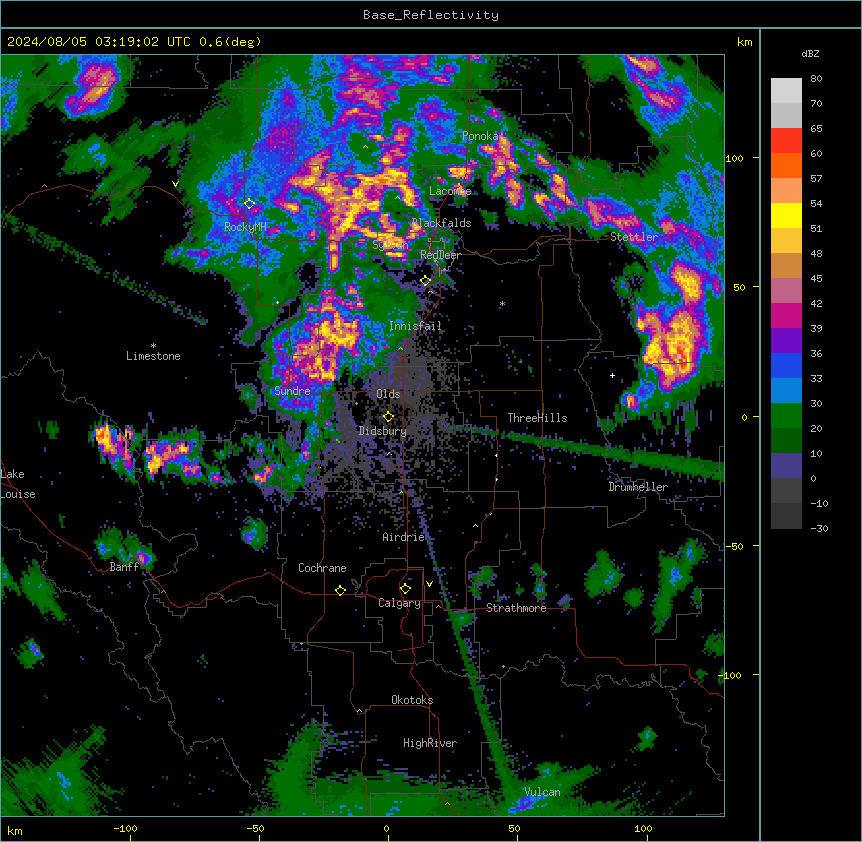Click the RockyMH label

click(x=245, y=227)
